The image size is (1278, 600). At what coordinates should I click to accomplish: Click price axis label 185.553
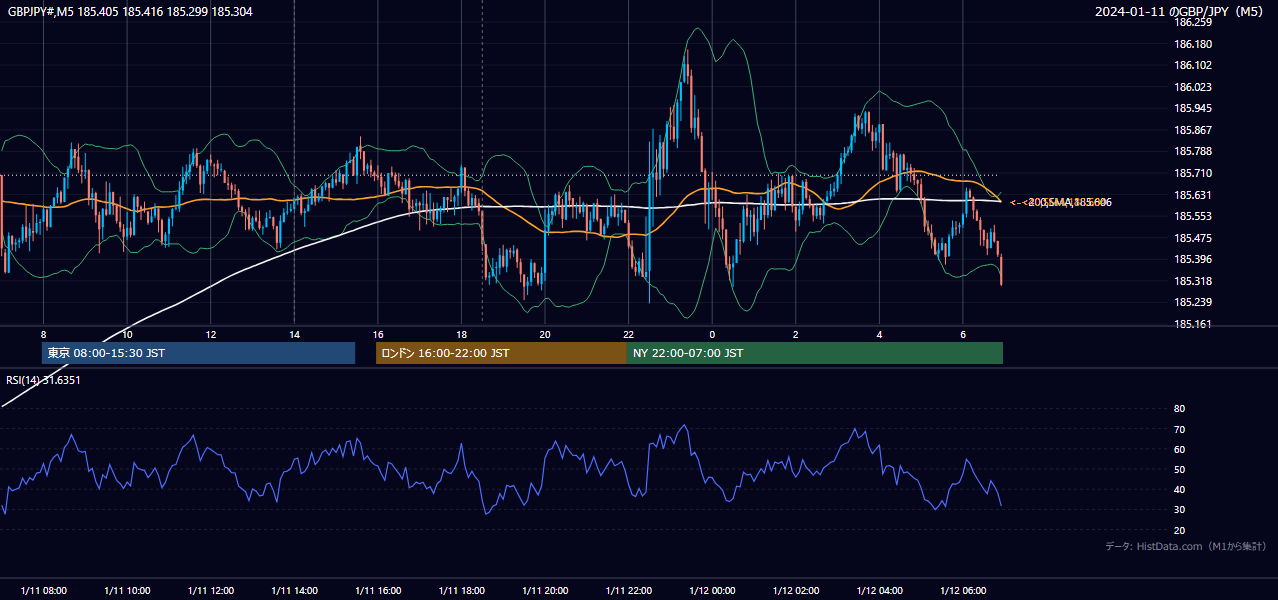1192,216
